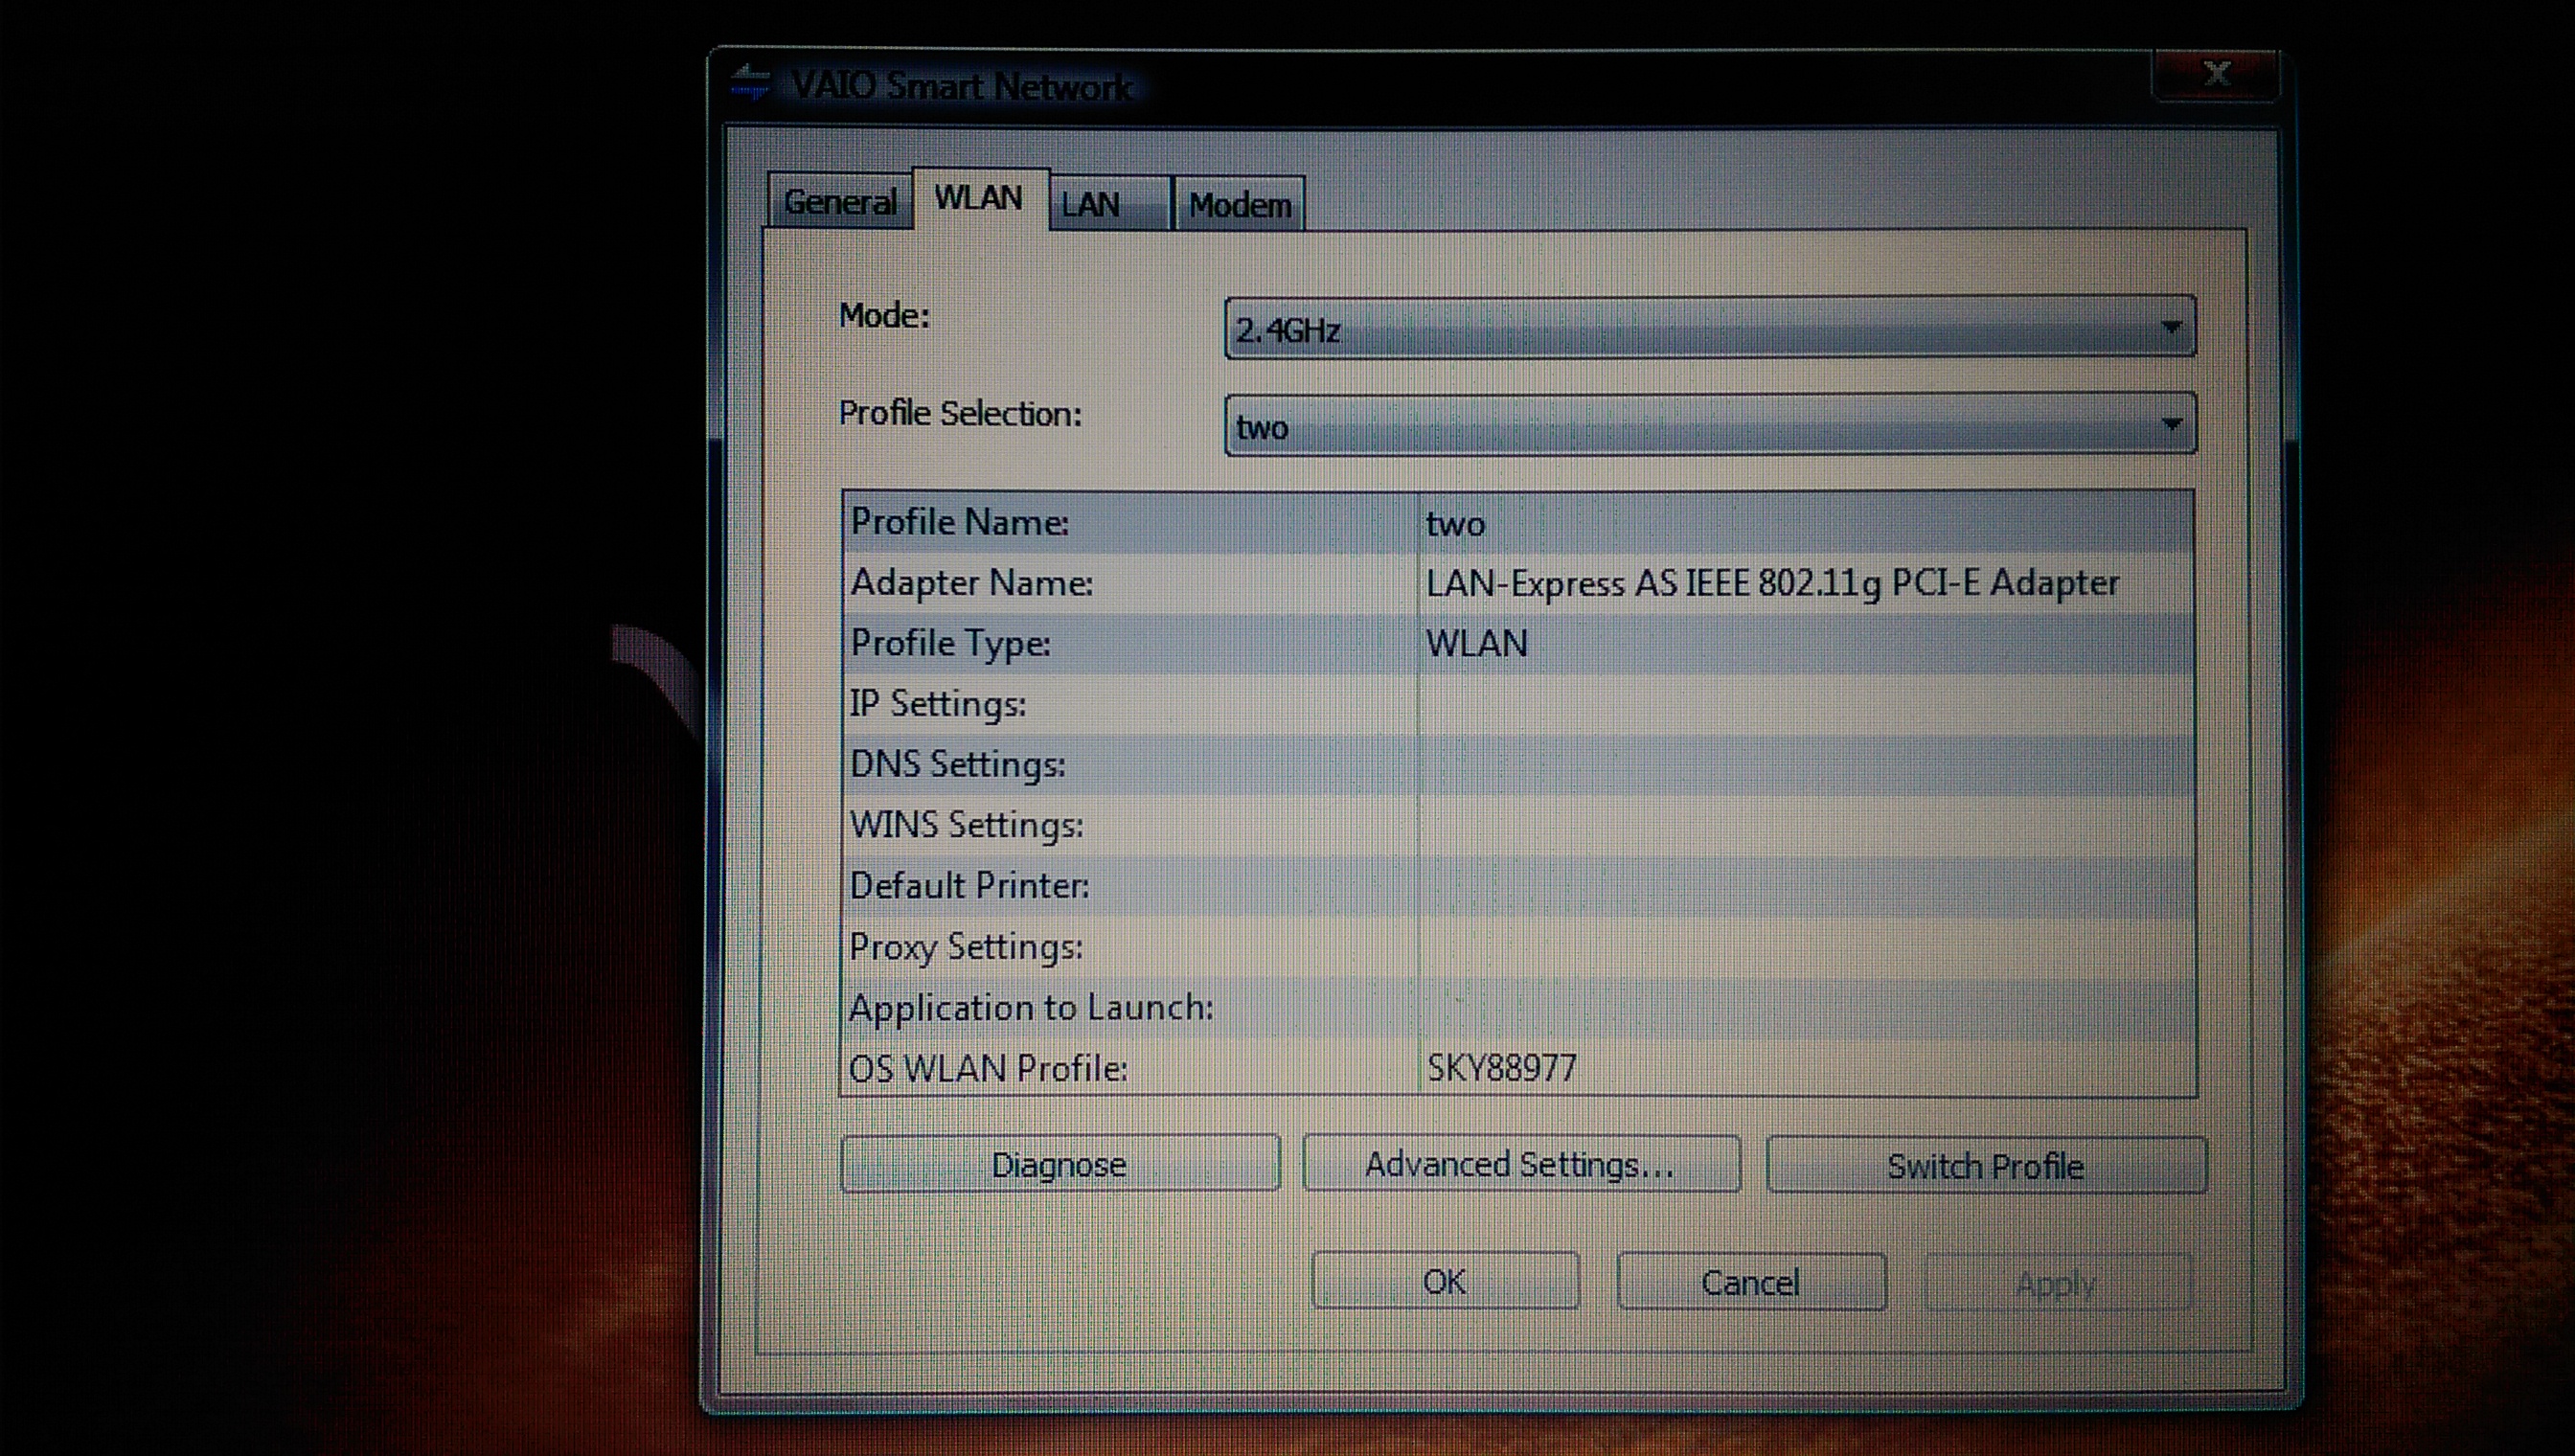Click the Mode dropdown arrow
This screenshot has height=1456, width=2575.
(2170, 328)
